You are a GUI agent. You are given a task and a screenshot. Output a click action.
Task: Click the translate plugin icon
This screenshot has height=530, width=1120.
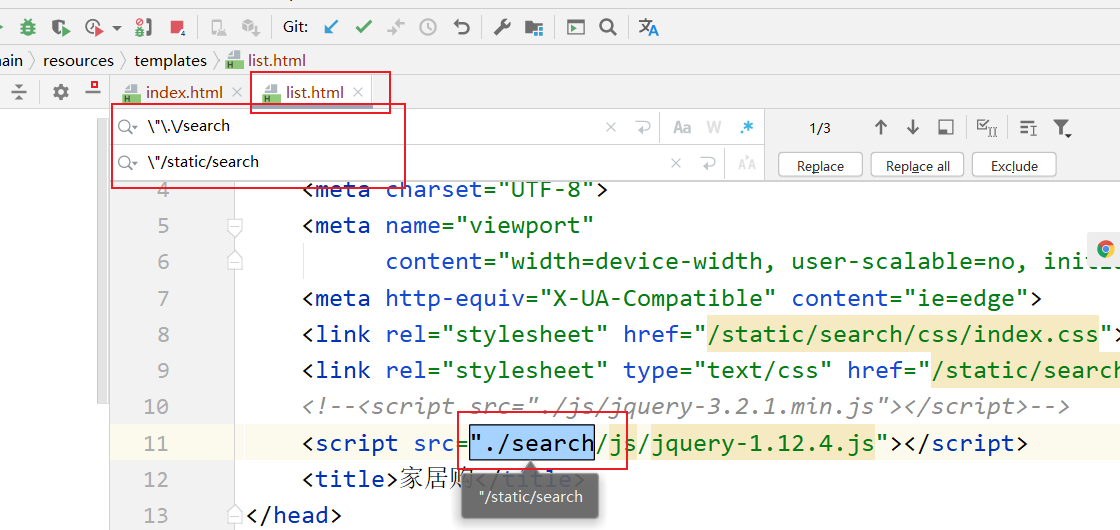click(x=648, y=27)
